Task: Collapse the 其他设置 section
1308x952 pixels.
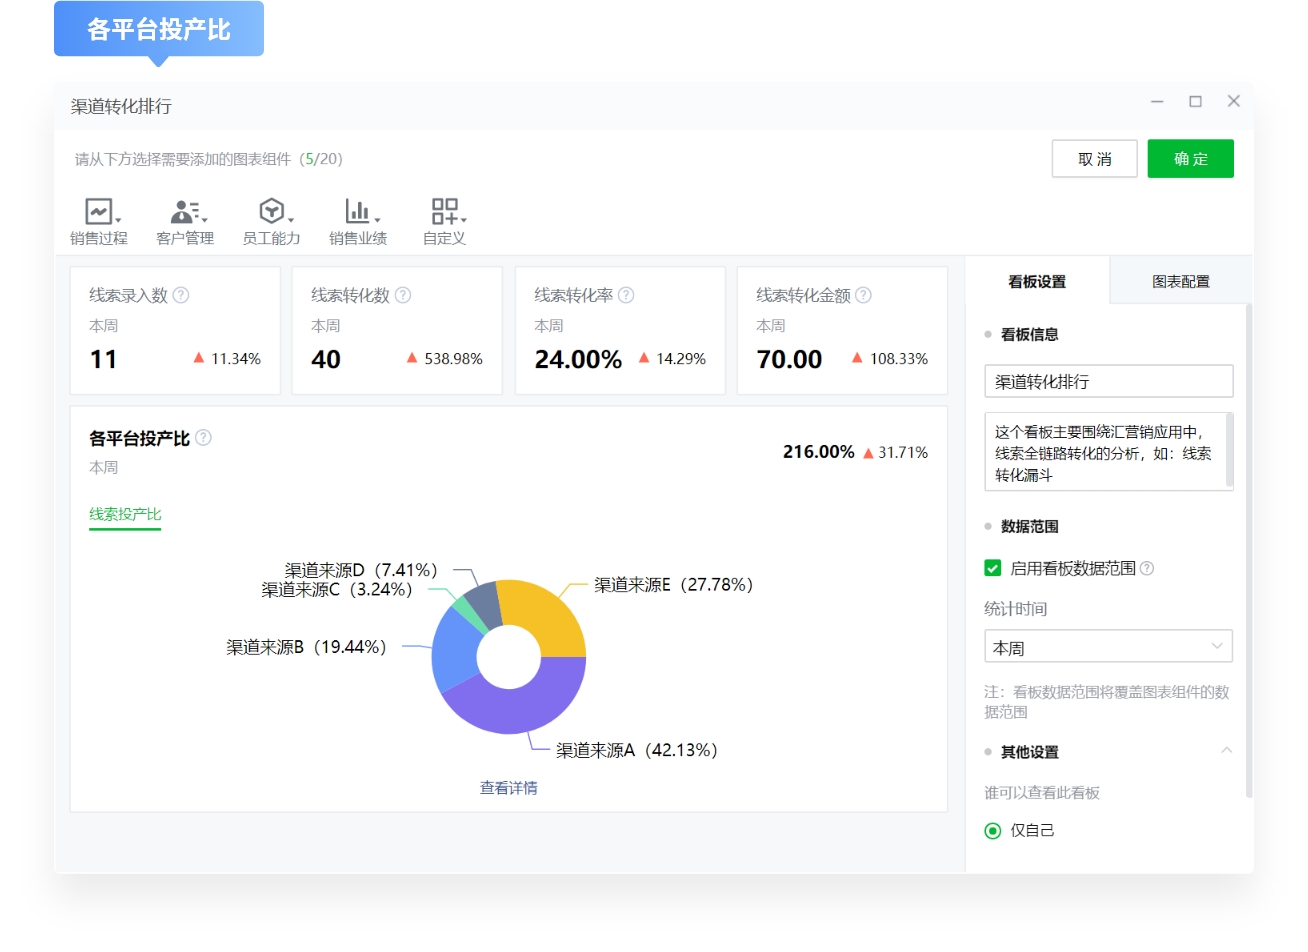Action: 1228,751
